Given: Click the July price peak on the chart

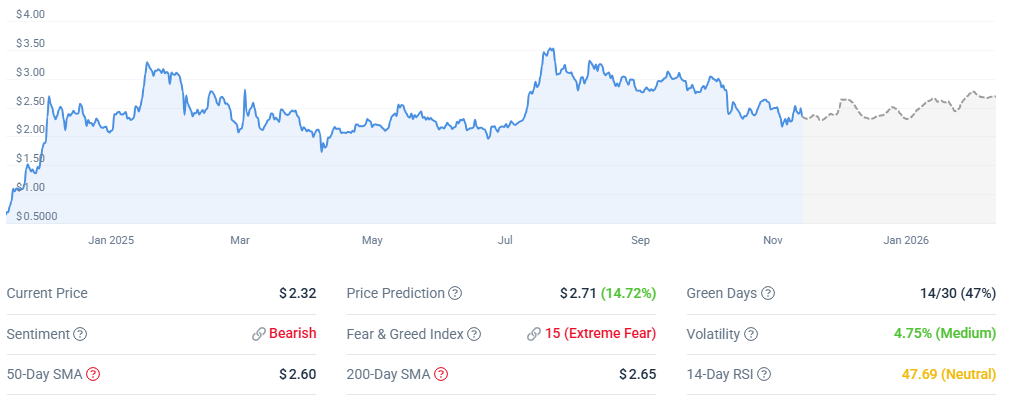Looking at the screenshot, I should coord(549,49).
